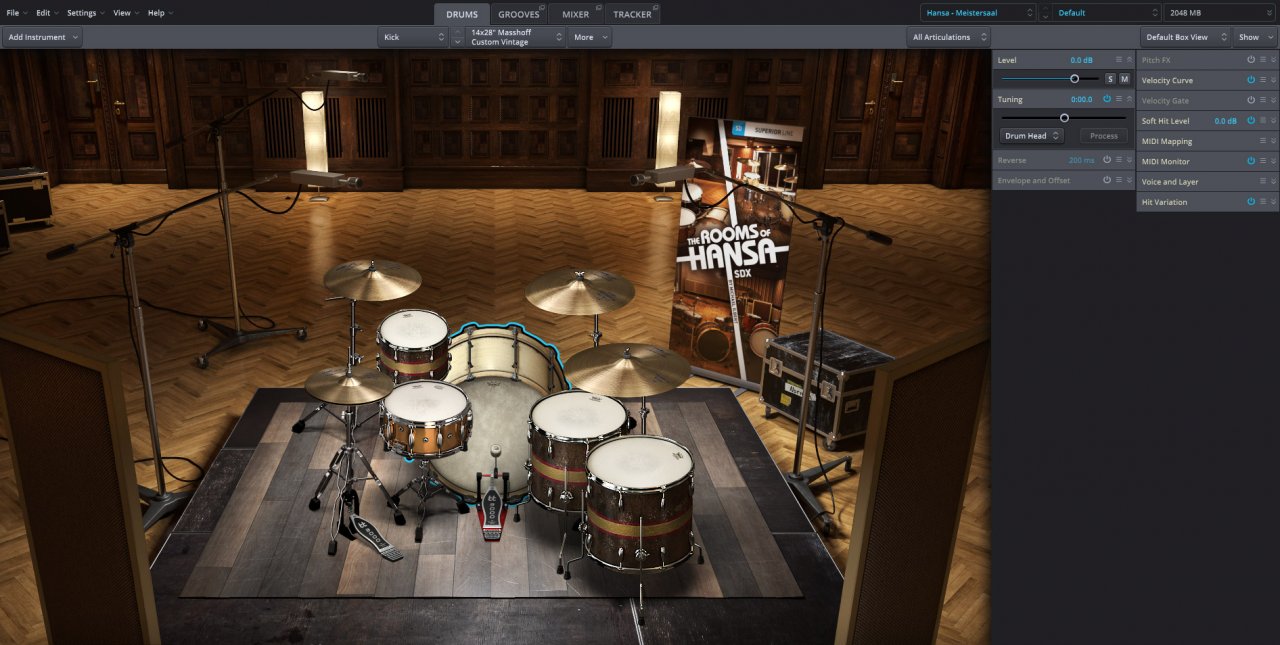Open the Hit Variation menu icon
The height and width of the screenshot is (645, 1280).
coord(1262,202)
